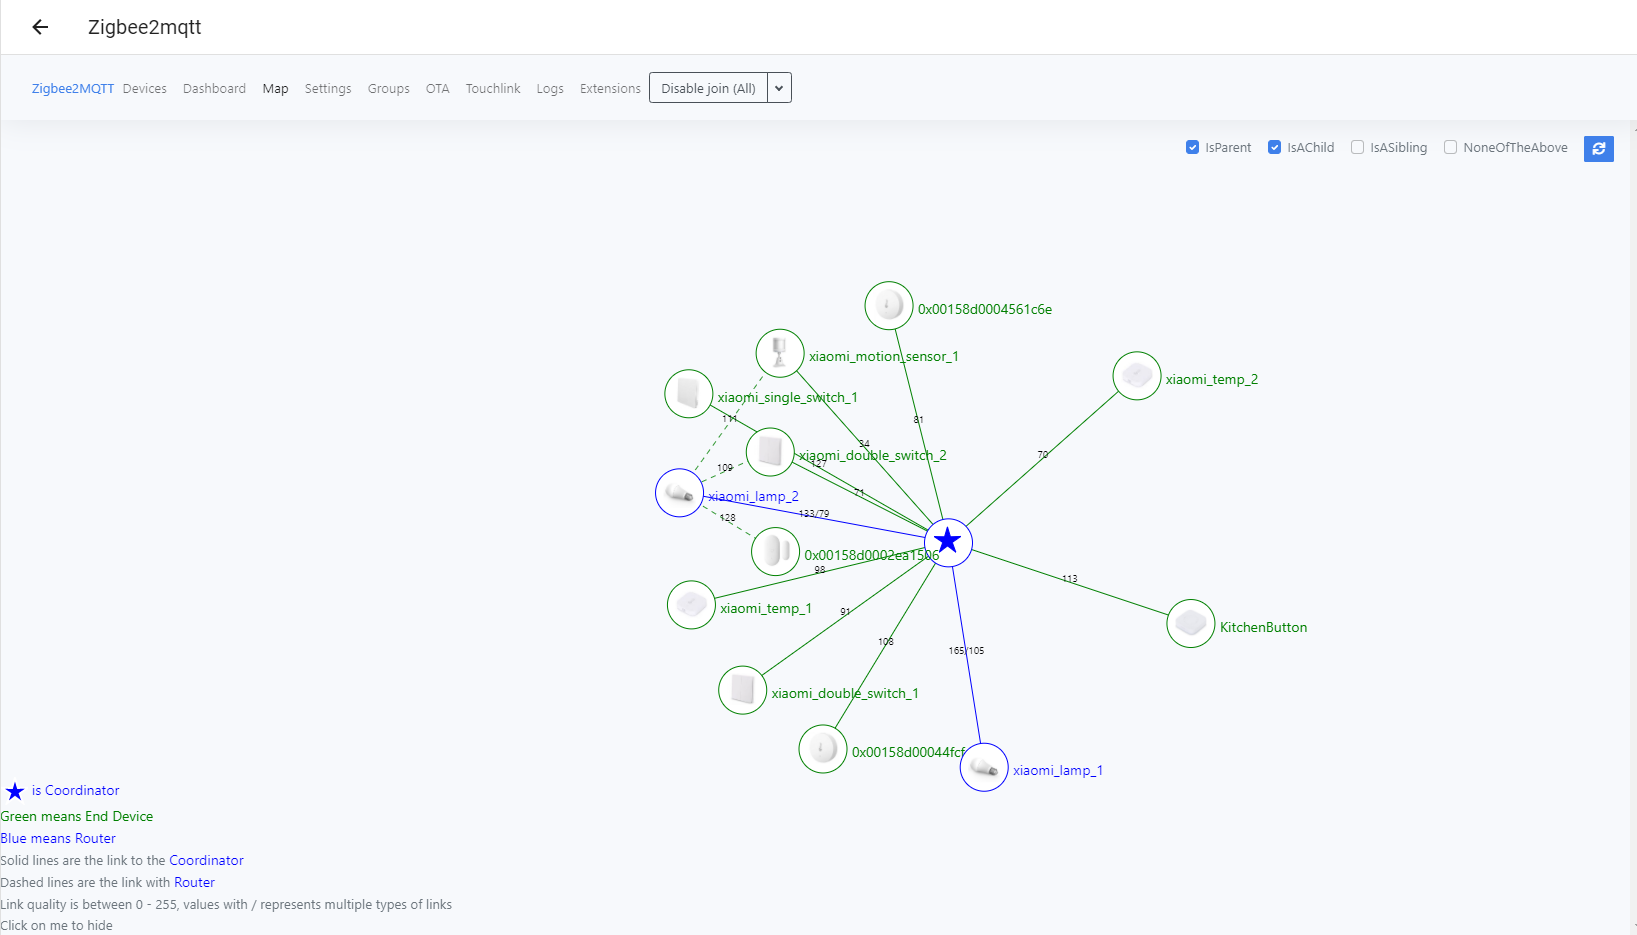Click the xiaomi_double_switch_1 label

(845, 693)
